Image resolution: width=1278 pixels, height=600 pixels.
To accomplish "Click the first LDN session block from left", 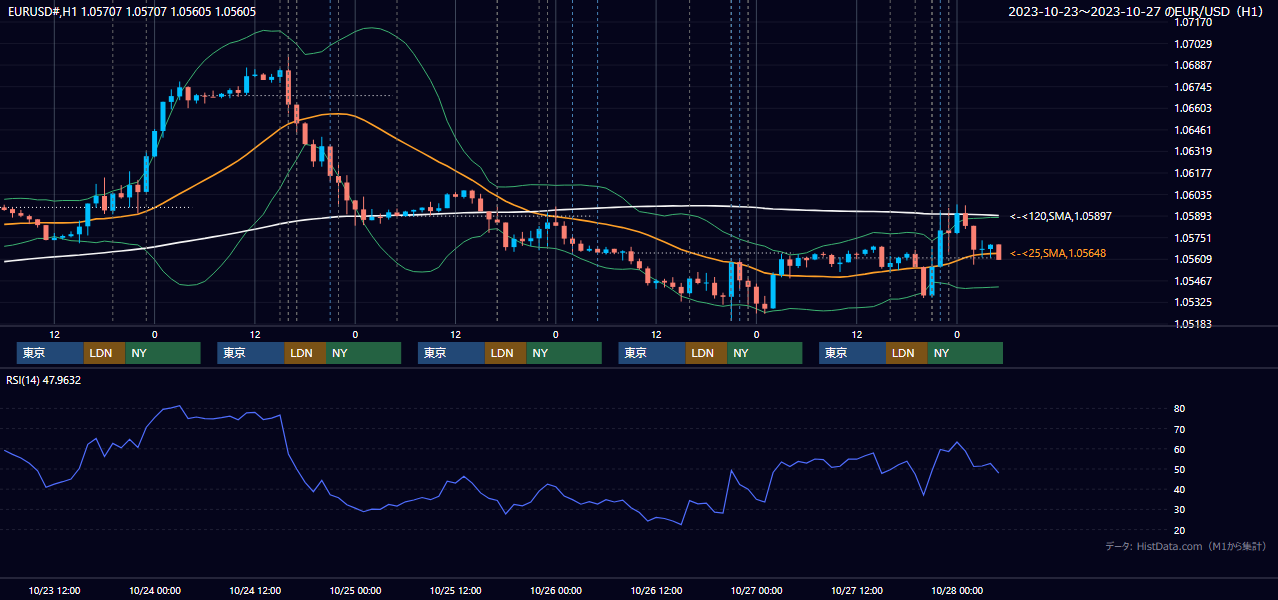I will click(x=104, y=353).
